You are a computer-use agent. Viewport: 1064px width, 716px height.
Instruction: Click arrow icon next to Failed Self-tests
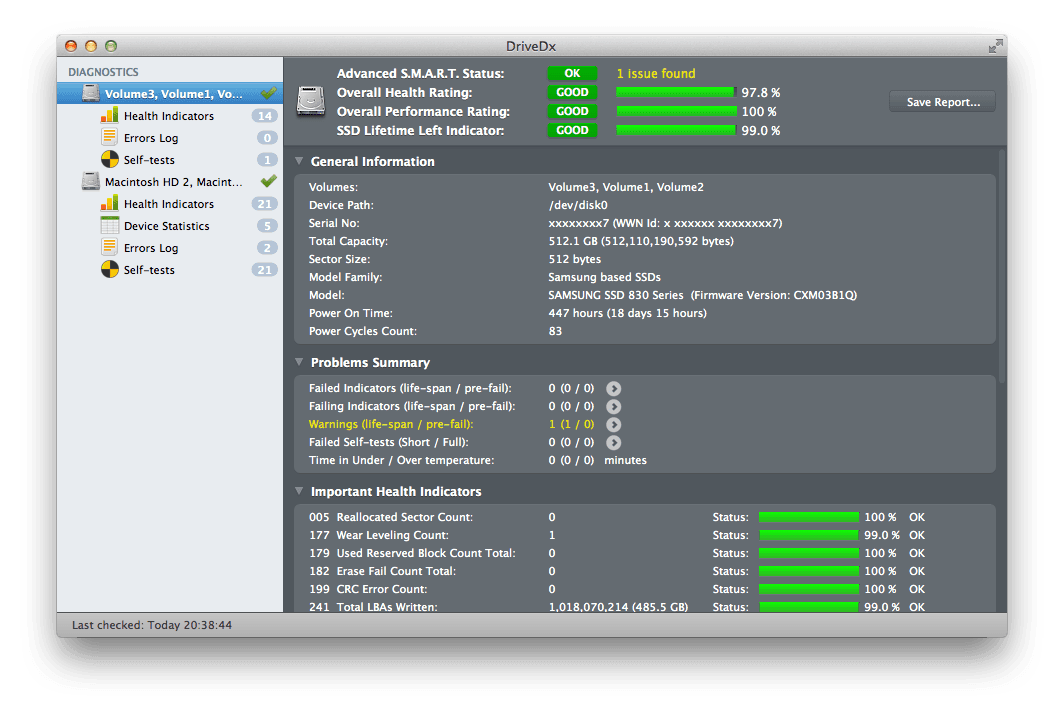pyautogui.click(x=614, y=443)
